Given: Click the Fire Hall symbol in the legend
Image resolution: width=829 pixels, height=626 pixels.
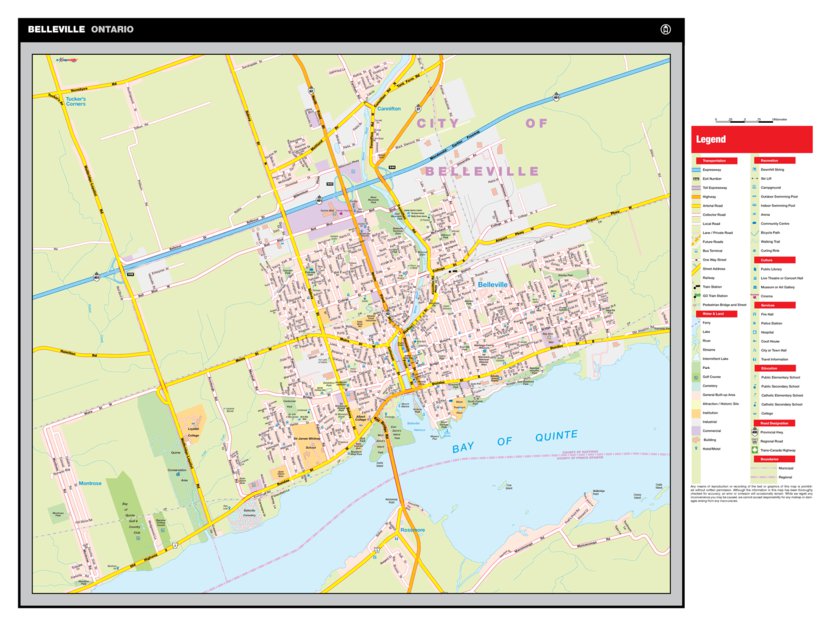Looking at the screenshot, I should tap(756, 312).
